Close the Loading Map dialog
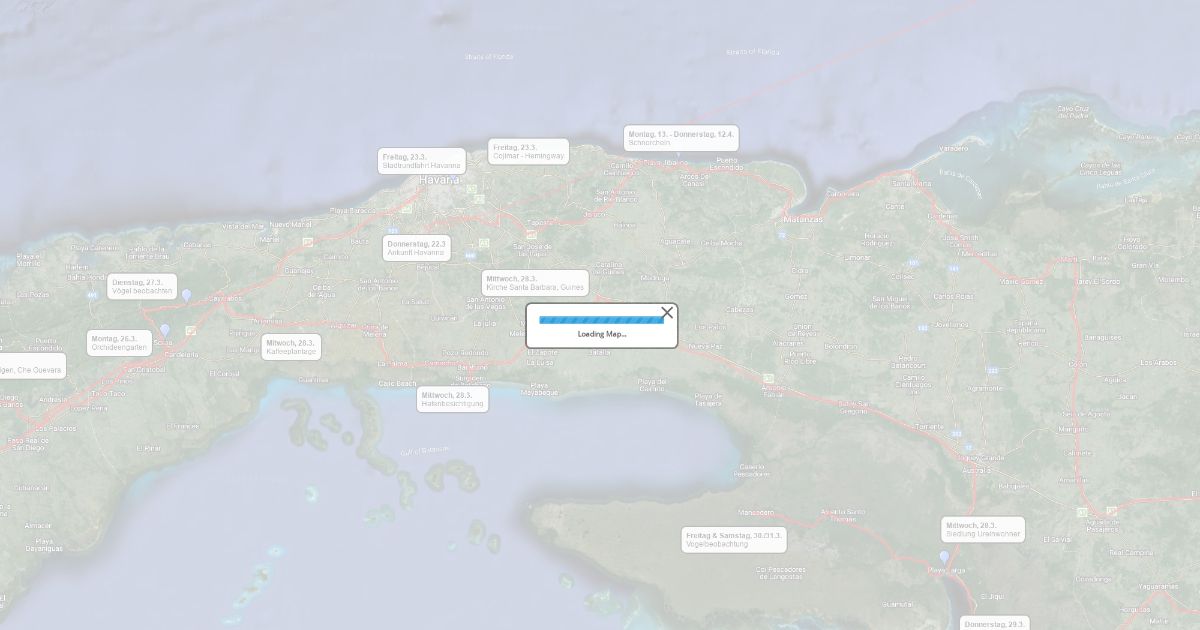This screenshot has height=630, width=1200. [667, 313]
